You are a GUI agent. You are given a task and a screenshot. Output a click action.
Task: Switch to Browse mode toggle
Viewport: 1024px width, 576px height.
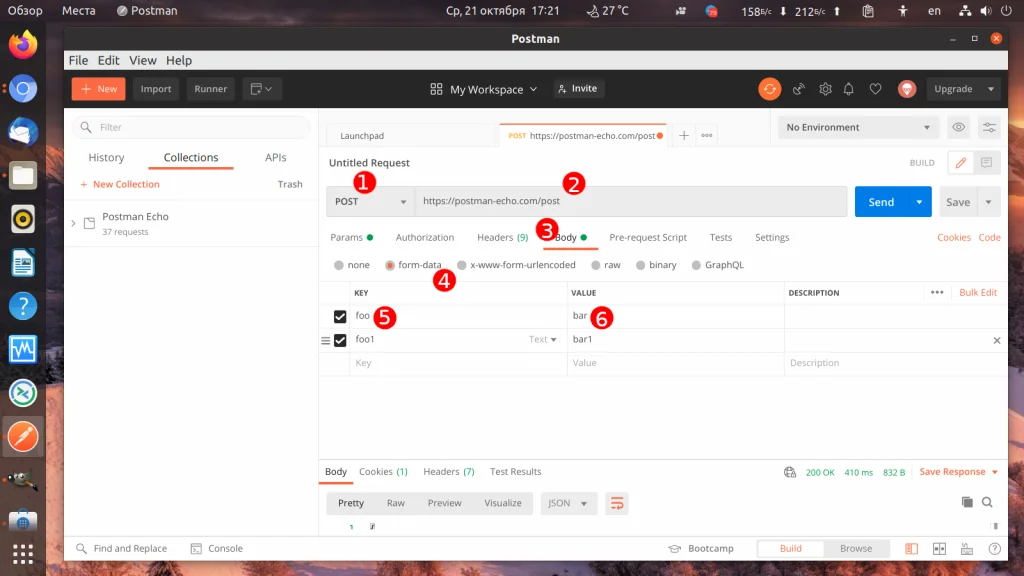[856, 549]
